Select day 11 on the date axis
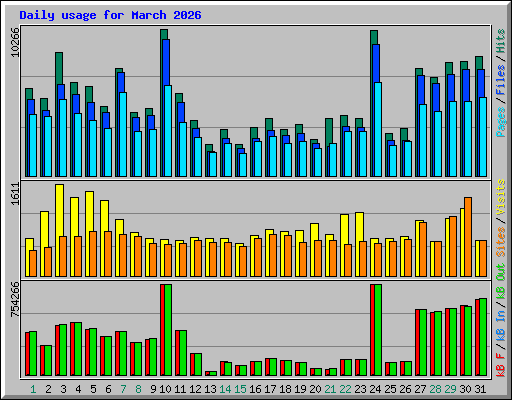Viewport: 512px width, 400px height. (180, 389)
